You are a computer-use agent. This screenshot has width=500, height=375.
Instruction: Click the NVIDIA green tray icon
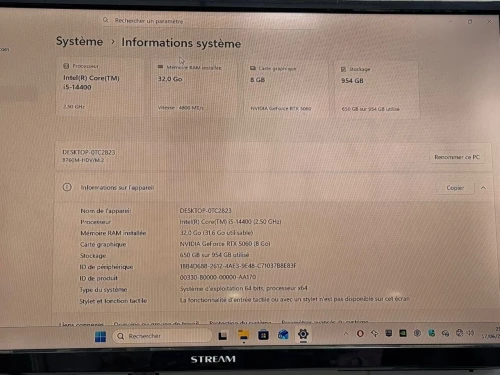coord(403,333)
